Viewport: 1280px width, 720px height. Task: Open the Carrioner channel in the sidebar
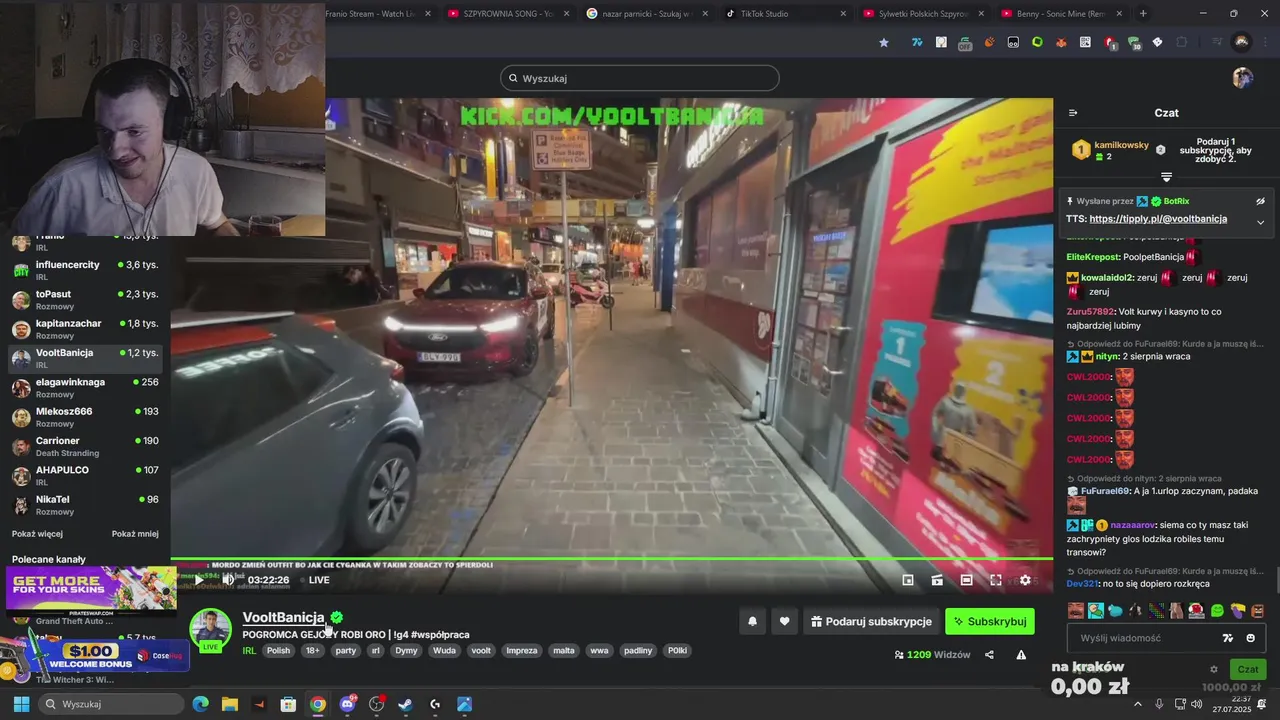coord(85,446)
